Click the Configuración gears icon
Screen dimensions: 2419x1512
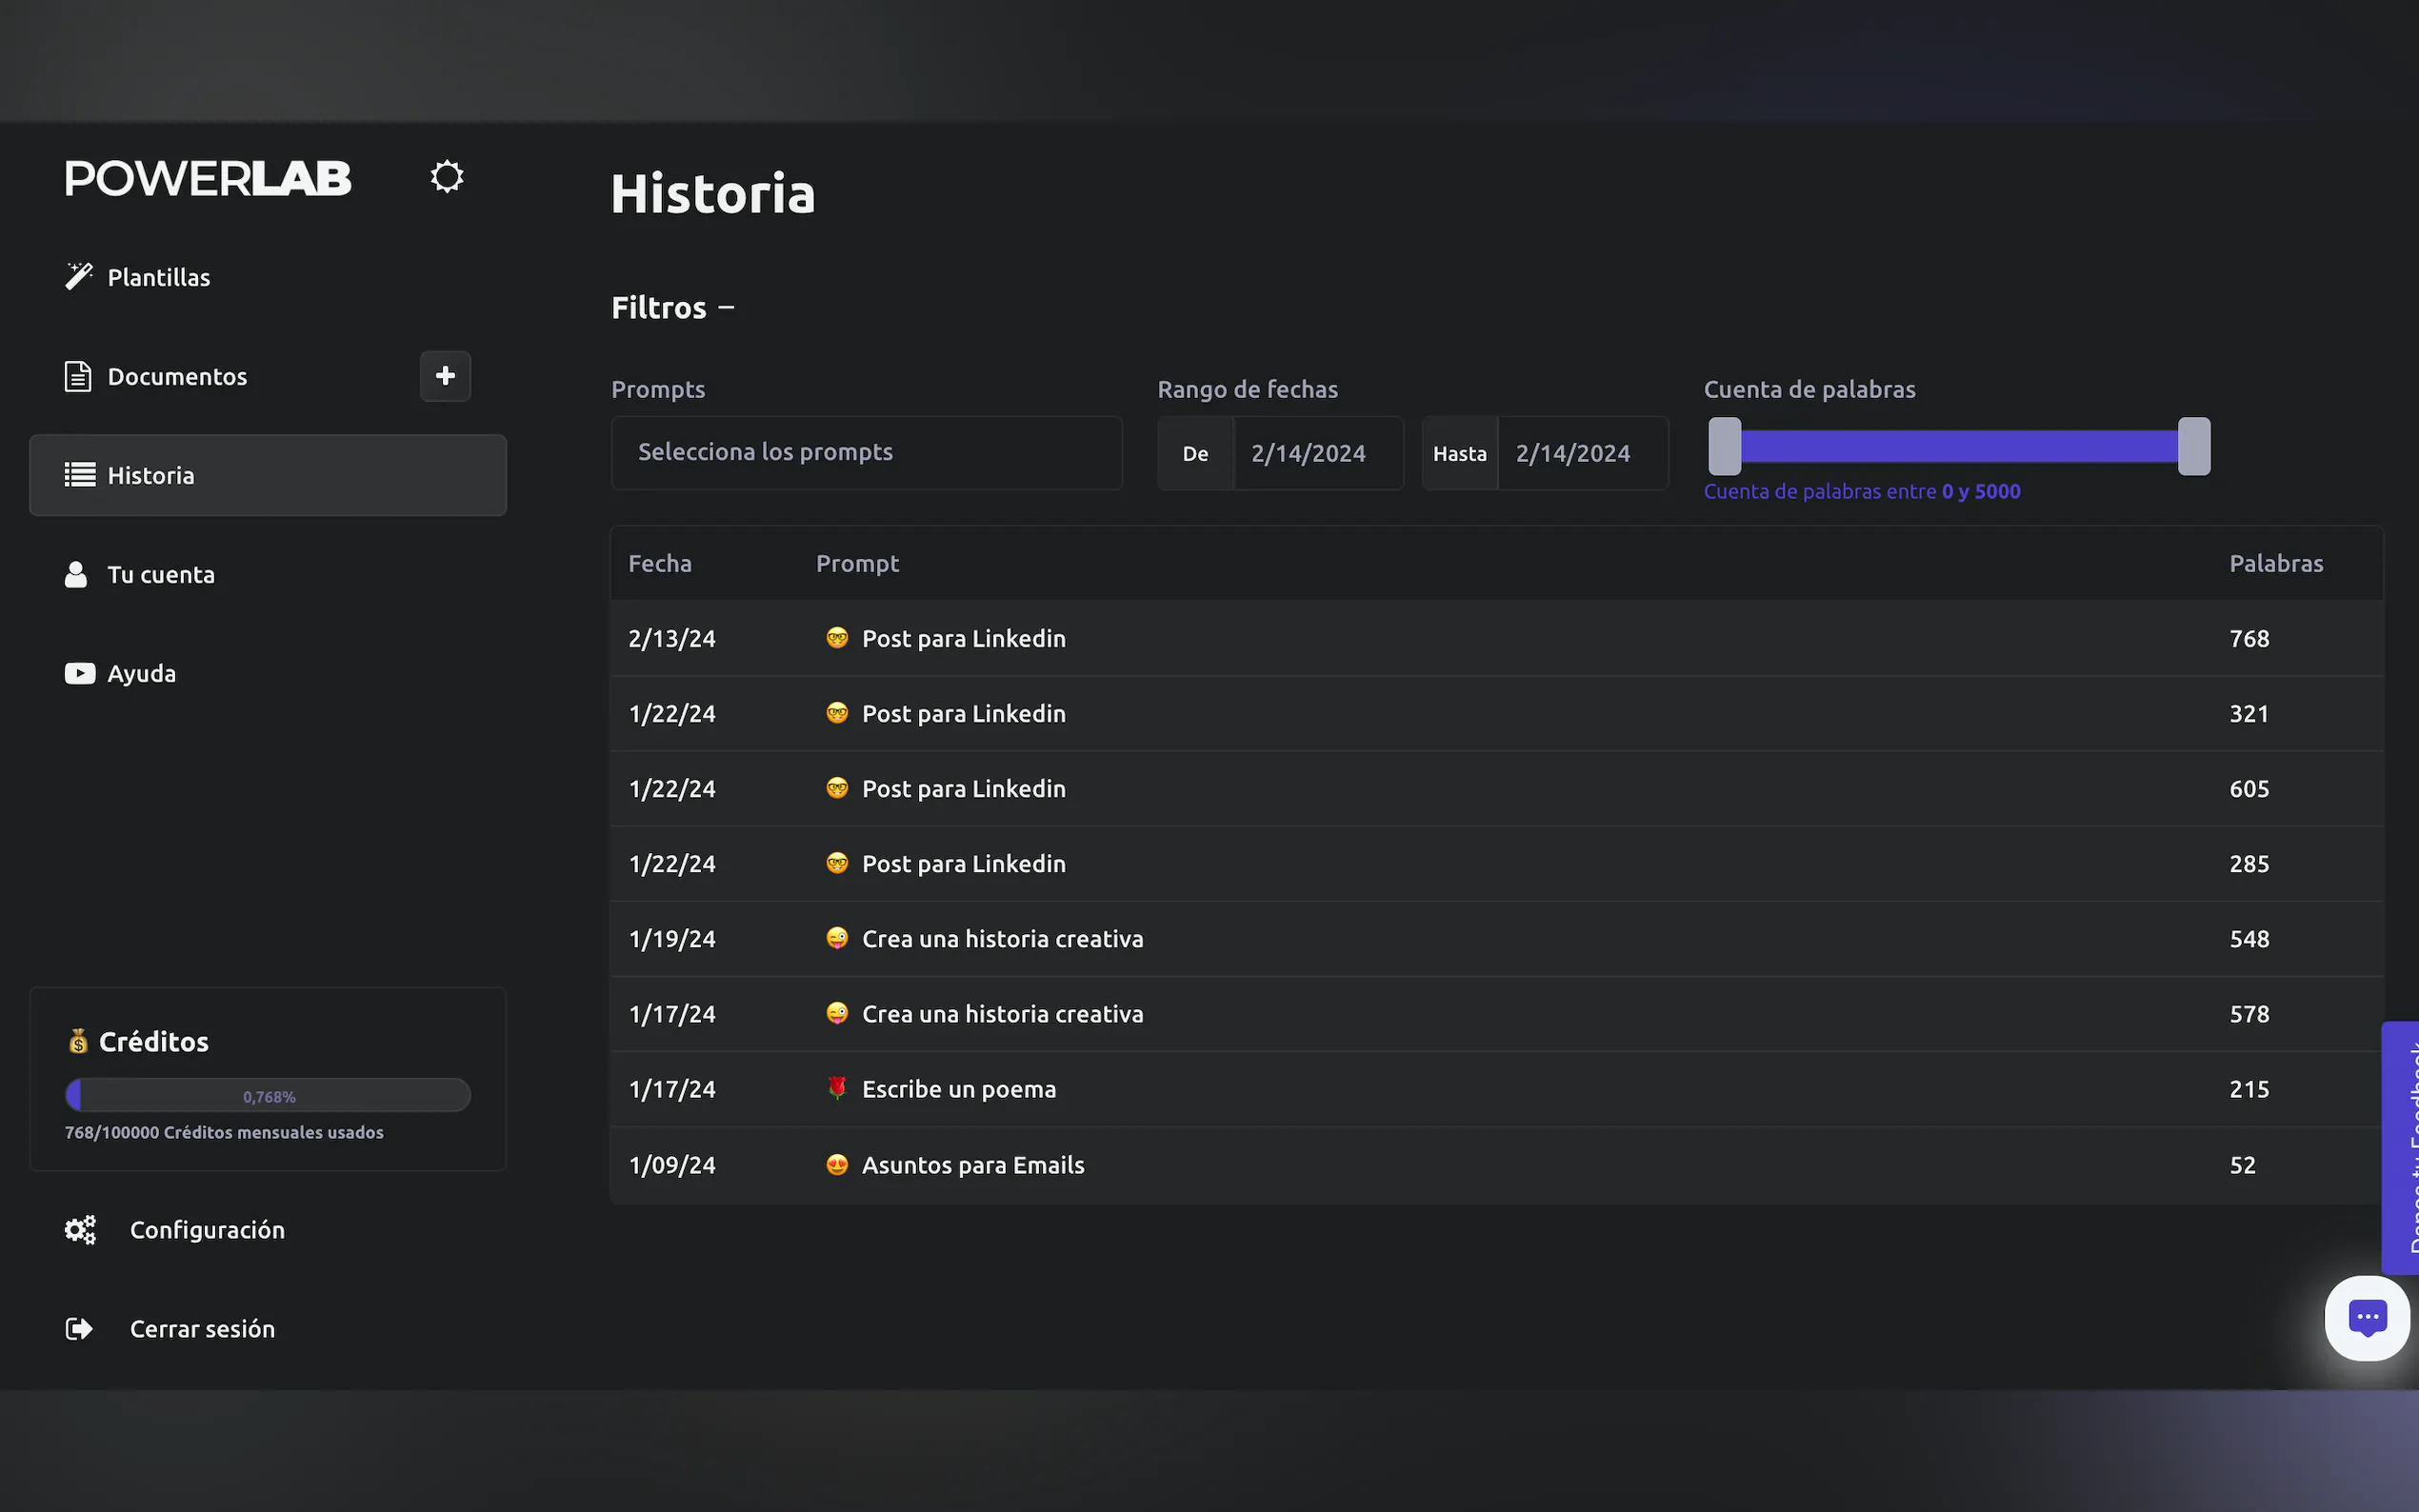pyautogui.click(x=80, y=1230)
